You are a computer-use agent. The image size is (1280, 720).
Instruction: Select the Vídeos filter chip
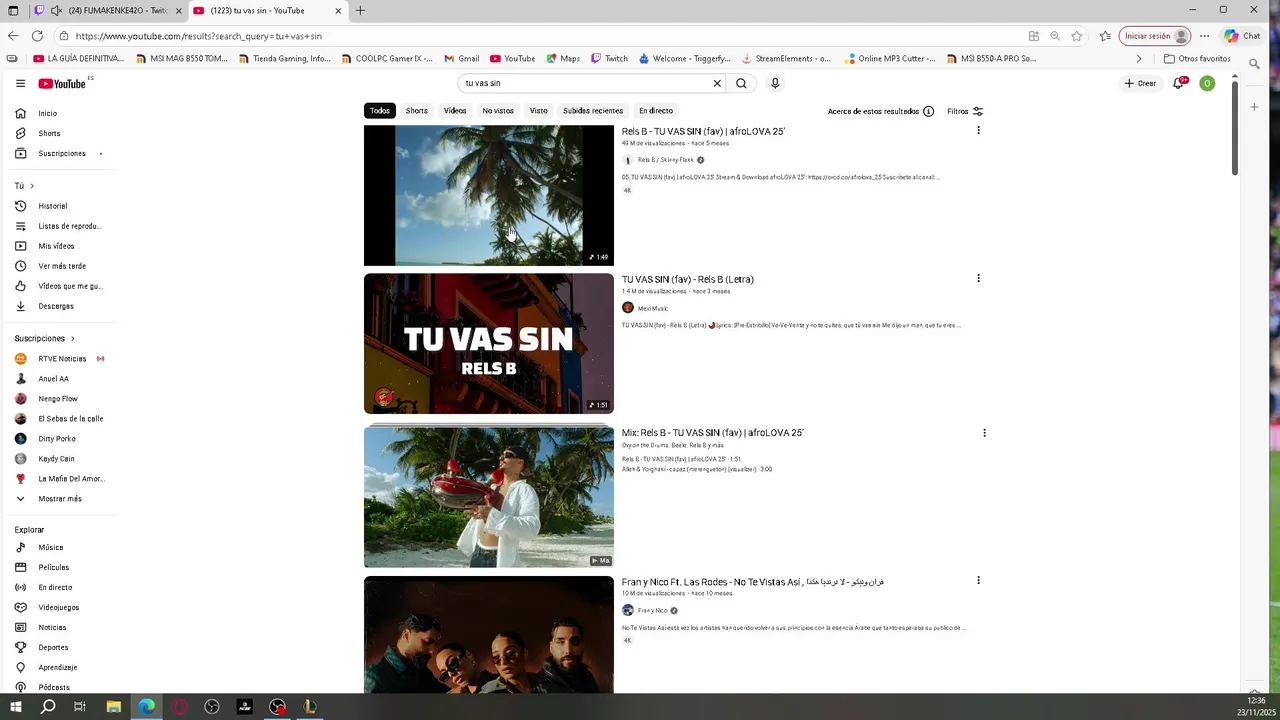(455, 111)
